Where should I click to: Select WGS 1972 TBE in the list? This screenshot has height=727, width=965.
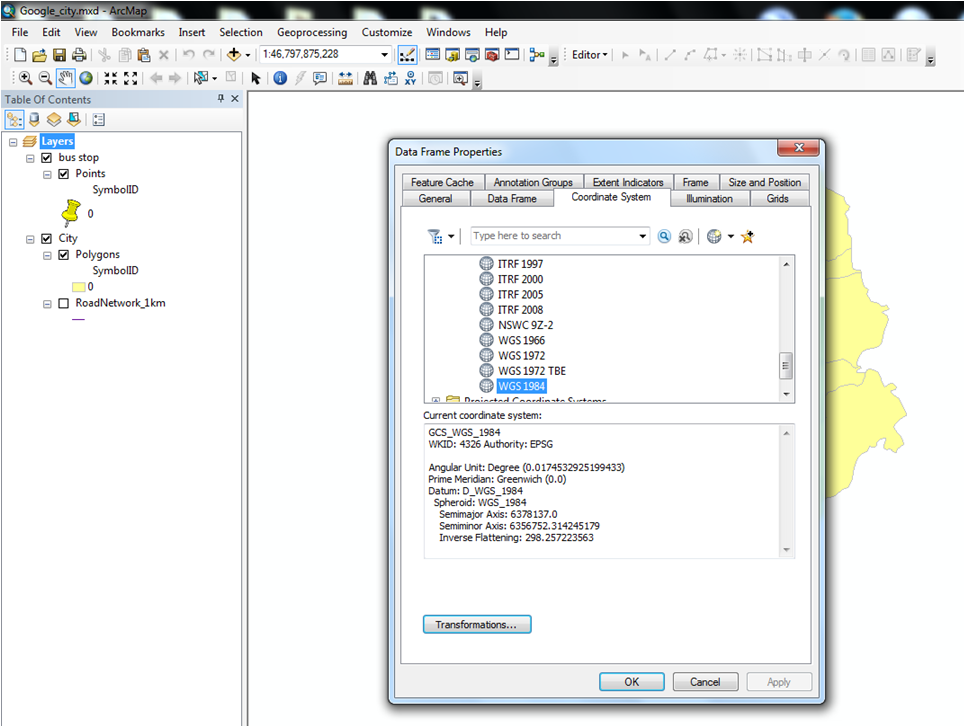coord(532,371)
